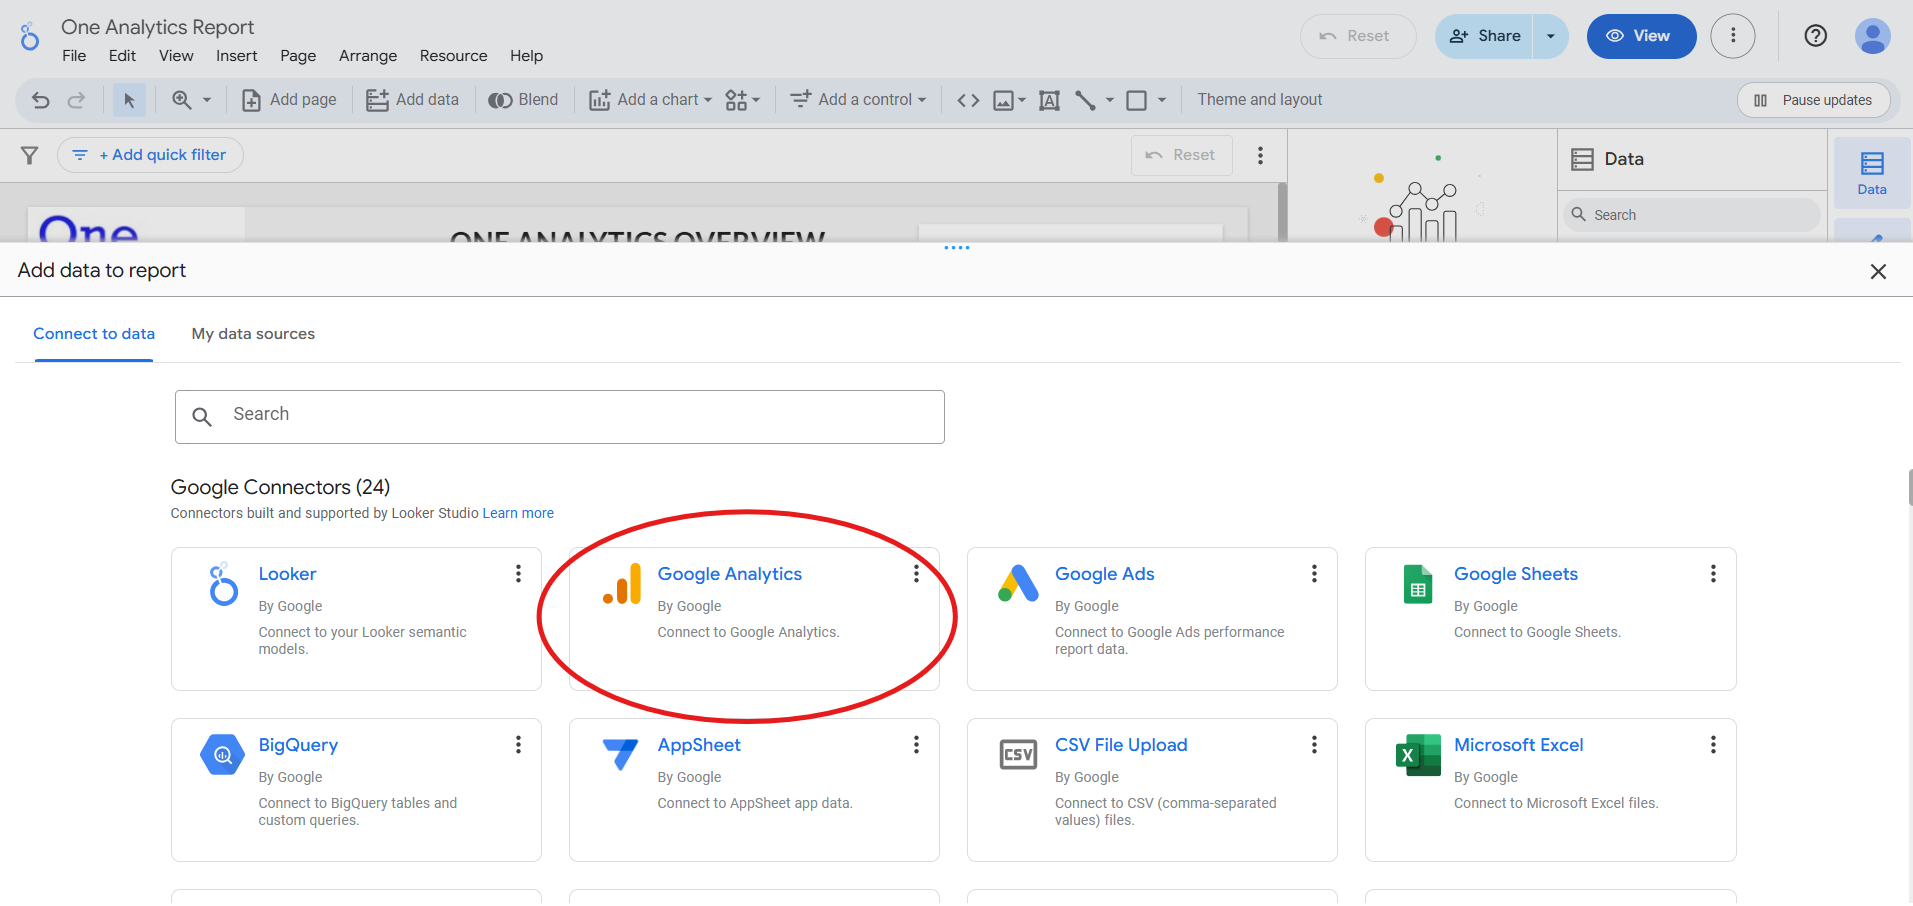This screenshot has width=1913, height=906.
Task: Open filter bar more options
Action: 1260,155
